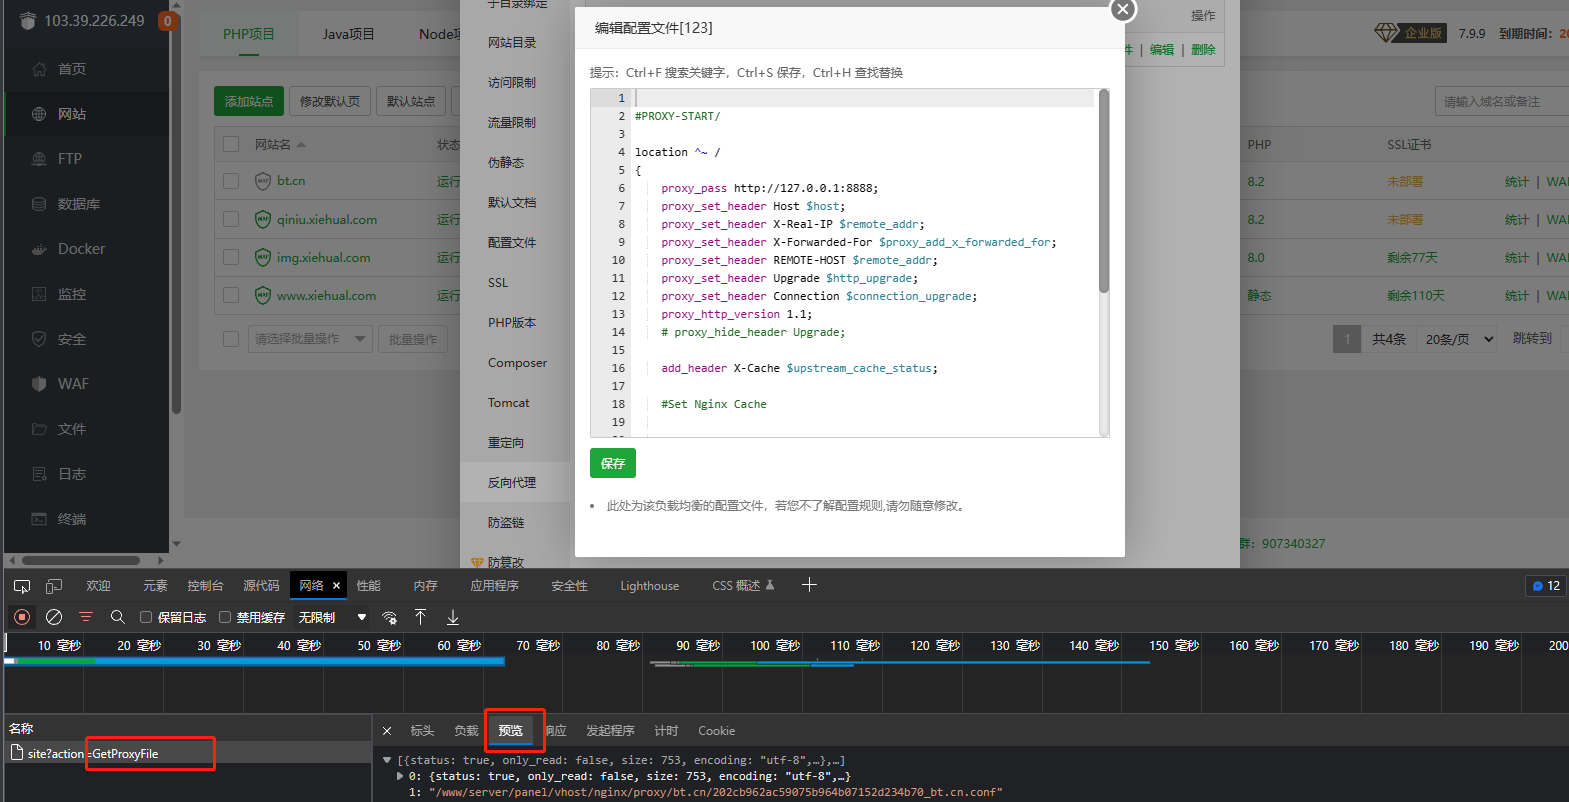Open the 20条/页 page size dropdown
Image resolution: width=1569 pixels, height=802 pixels.
coord(1457,339)
